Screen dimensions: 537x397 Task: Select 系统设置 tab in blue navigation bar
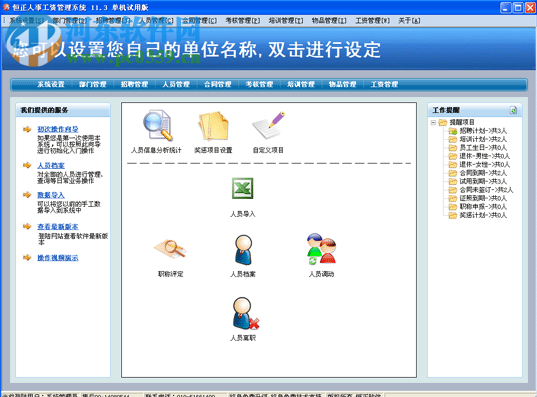51,84
